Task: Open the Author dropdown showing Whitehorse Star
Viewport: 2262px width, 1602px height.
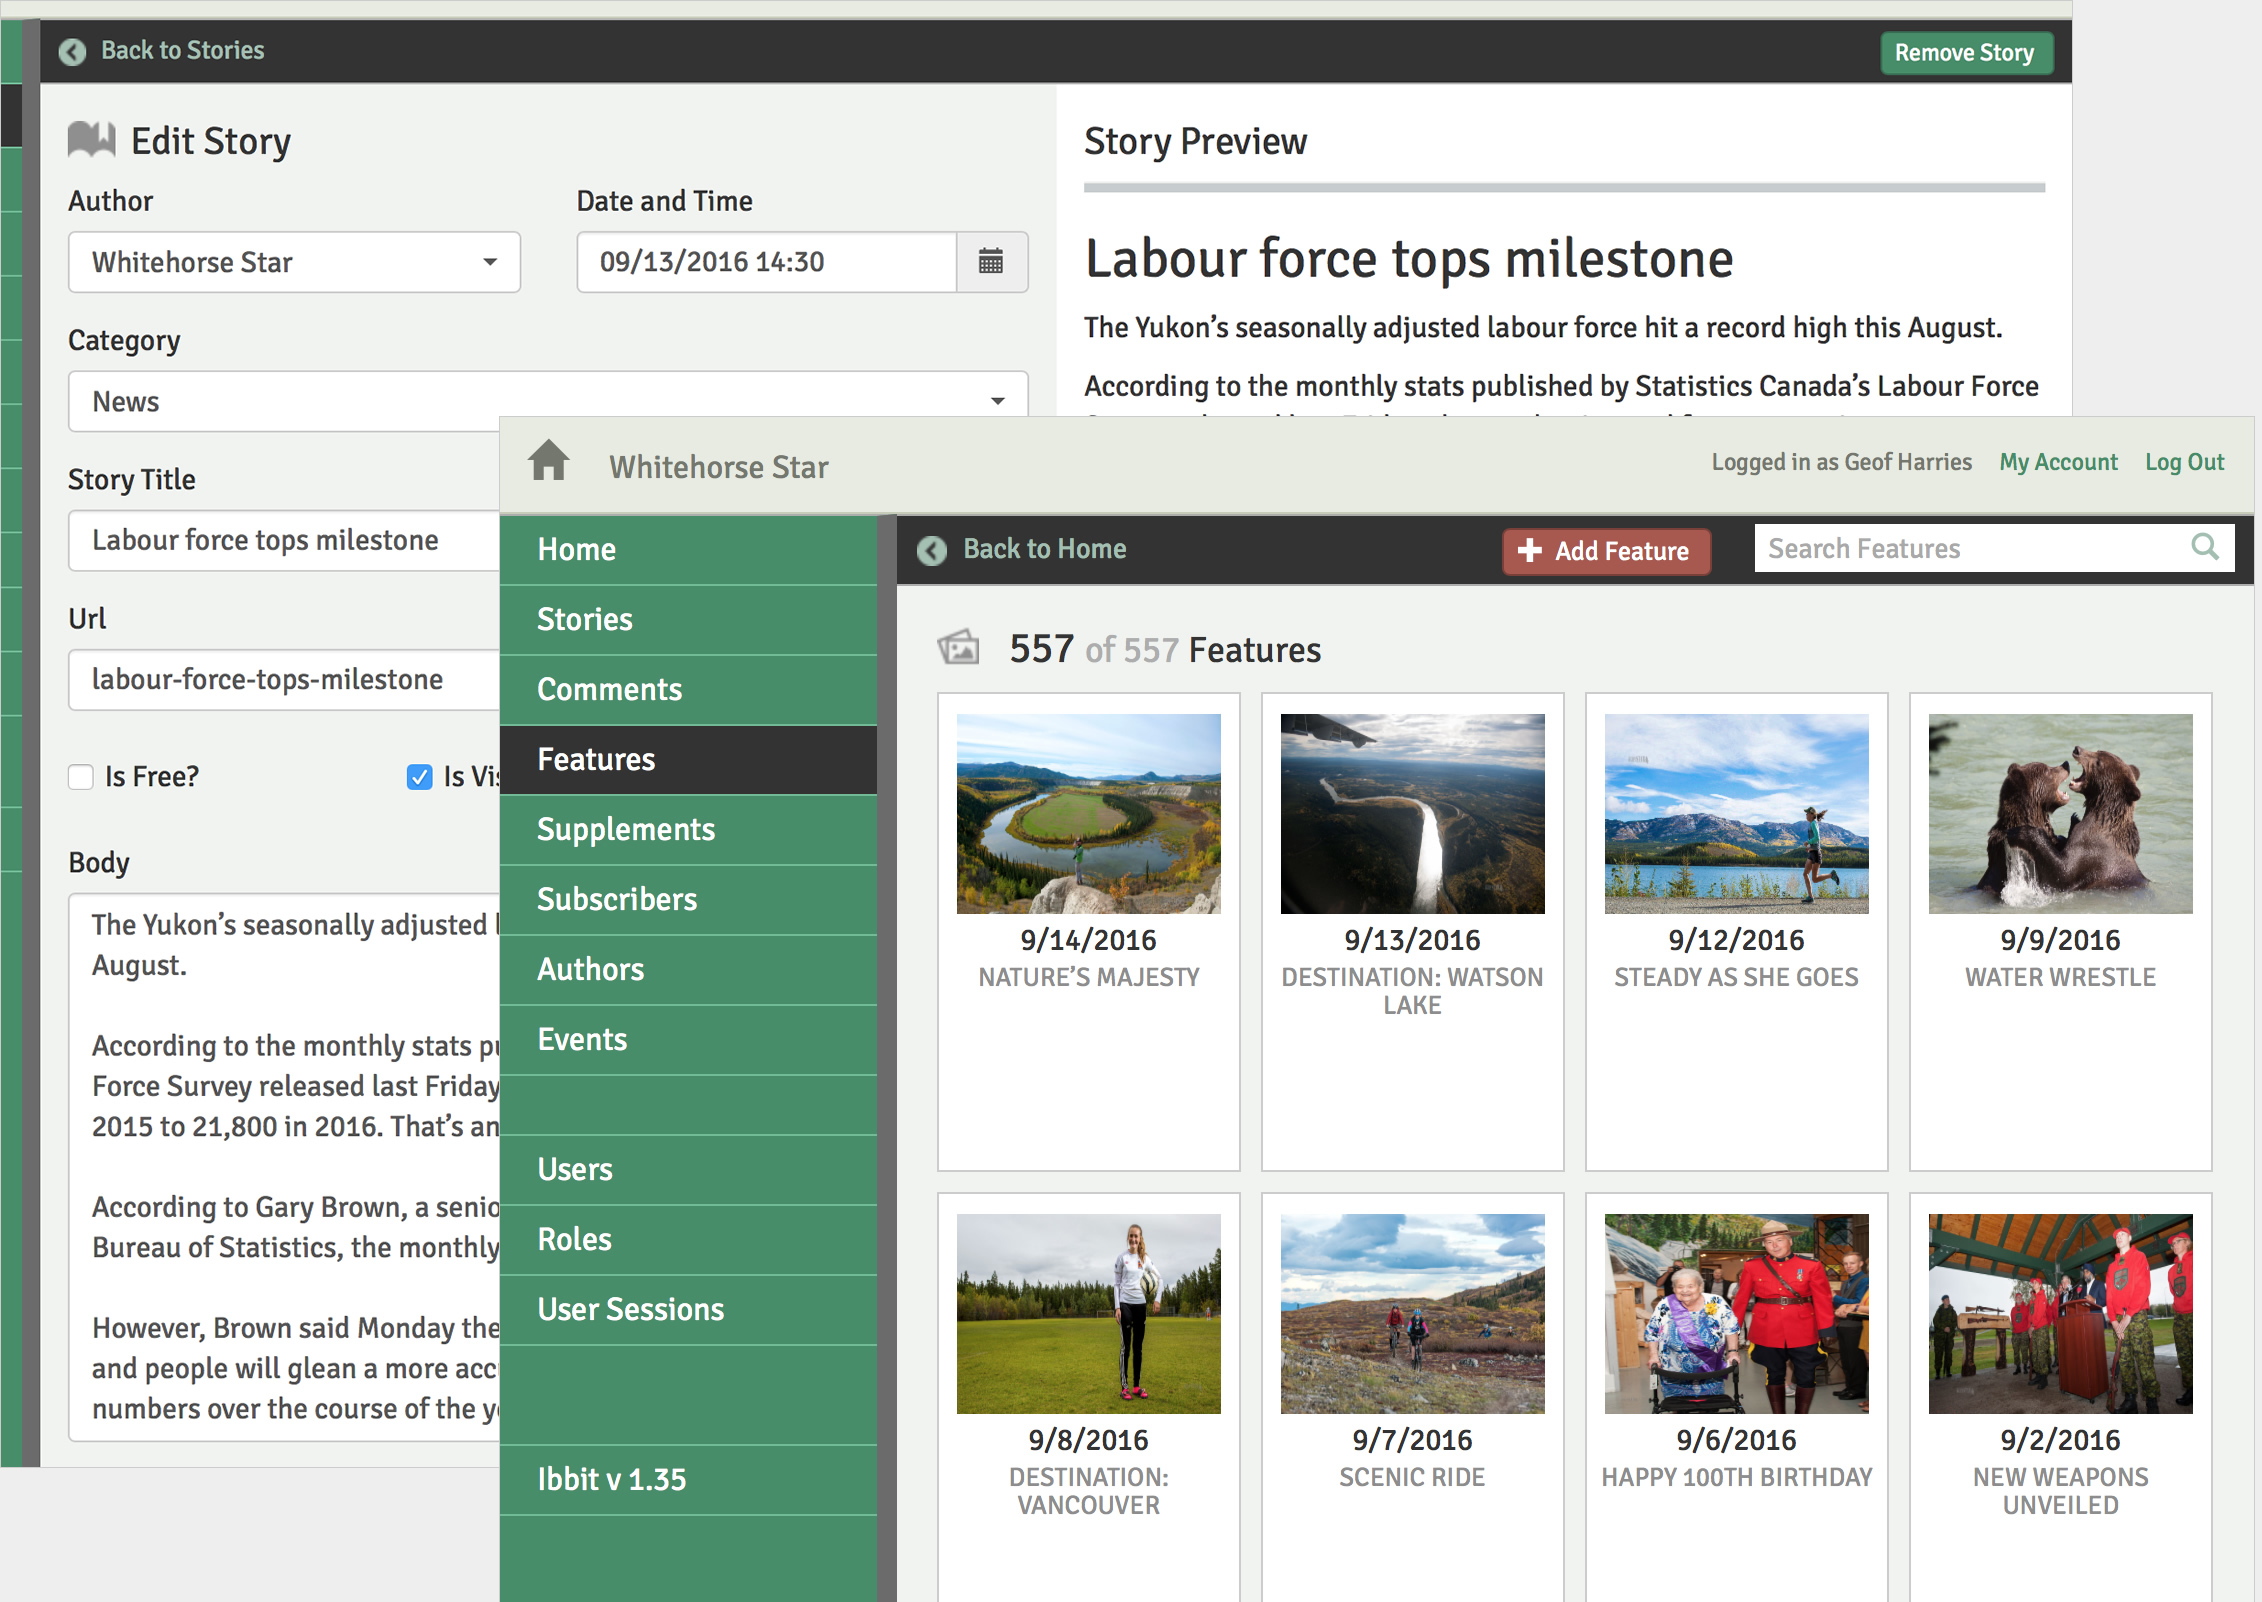Action: (294, 262)
